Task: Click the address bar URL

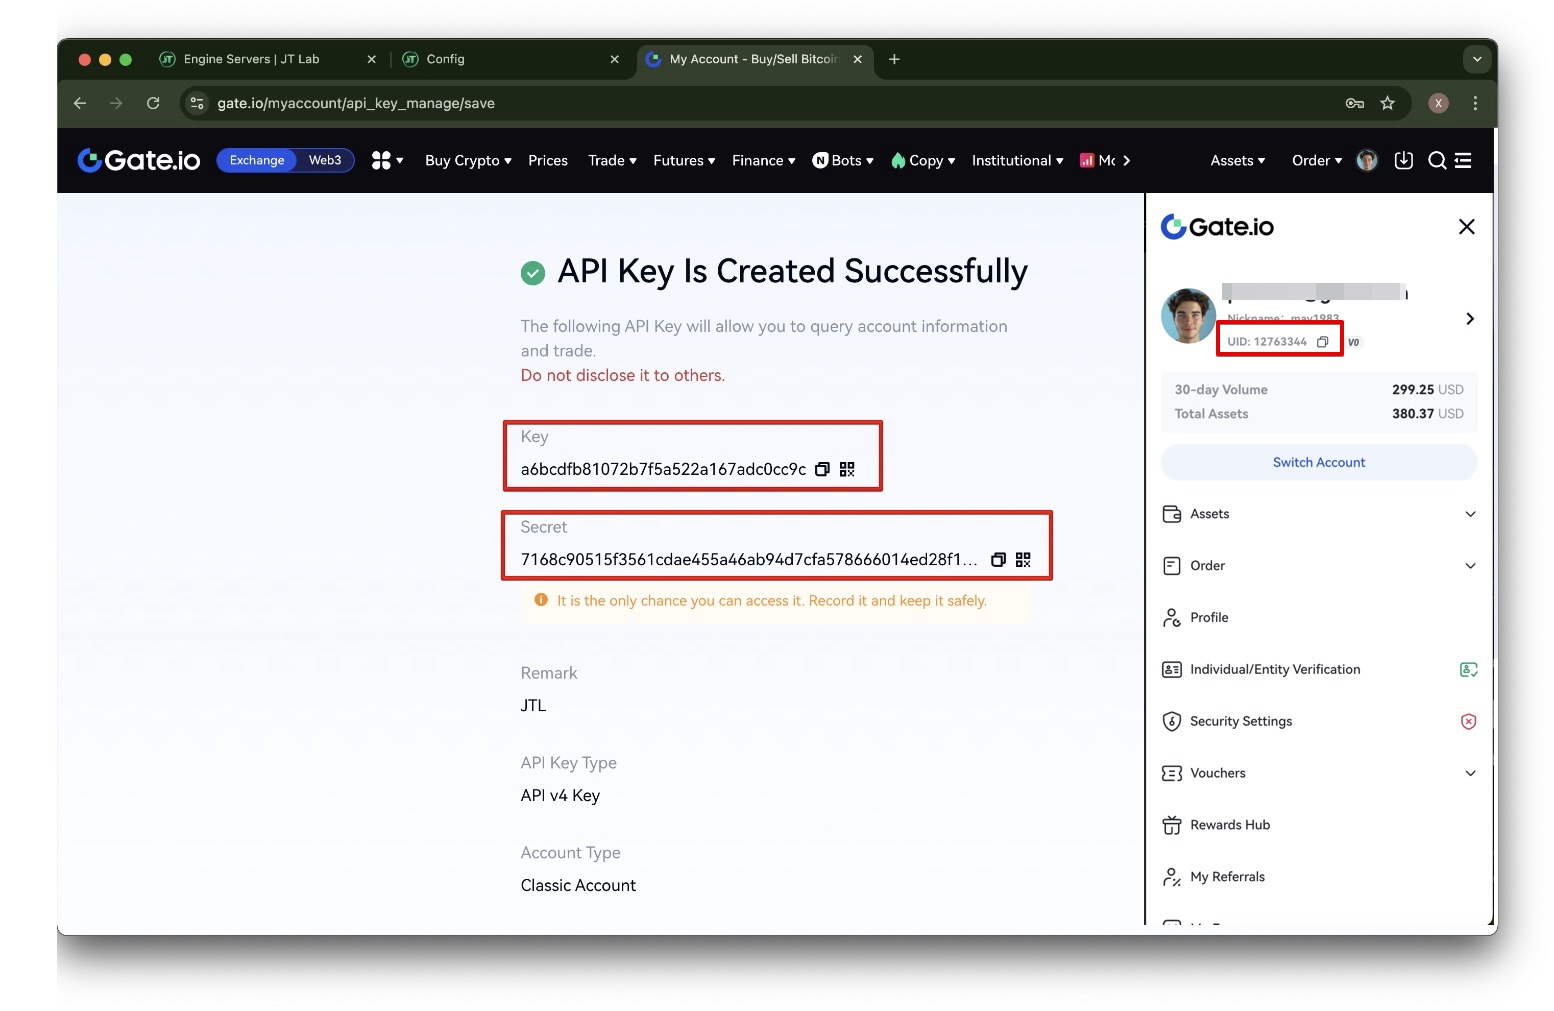Action: click(356, 103)
